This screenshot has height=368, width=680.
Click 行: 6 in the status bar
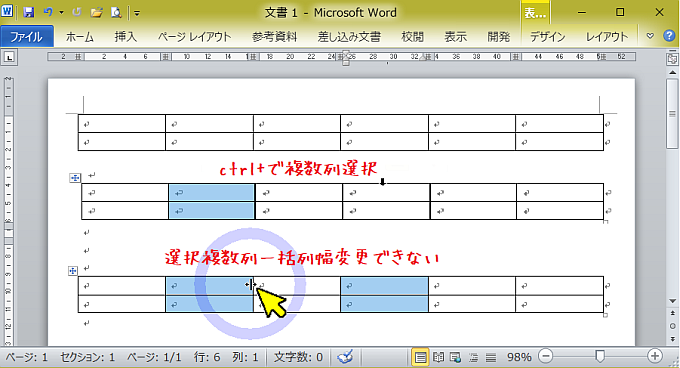(207, 357)
